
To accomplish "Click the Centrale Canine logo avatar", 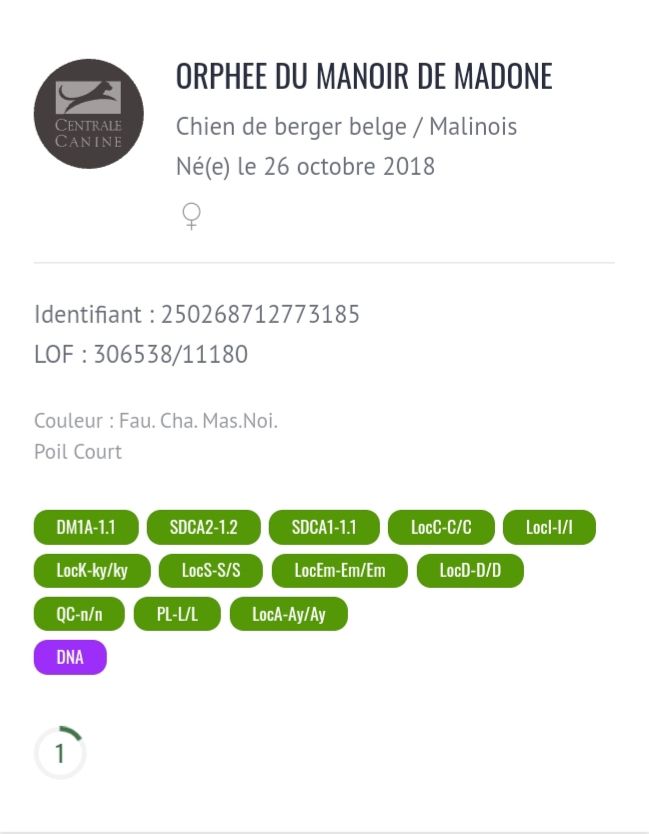I will (x=89, y=114).
